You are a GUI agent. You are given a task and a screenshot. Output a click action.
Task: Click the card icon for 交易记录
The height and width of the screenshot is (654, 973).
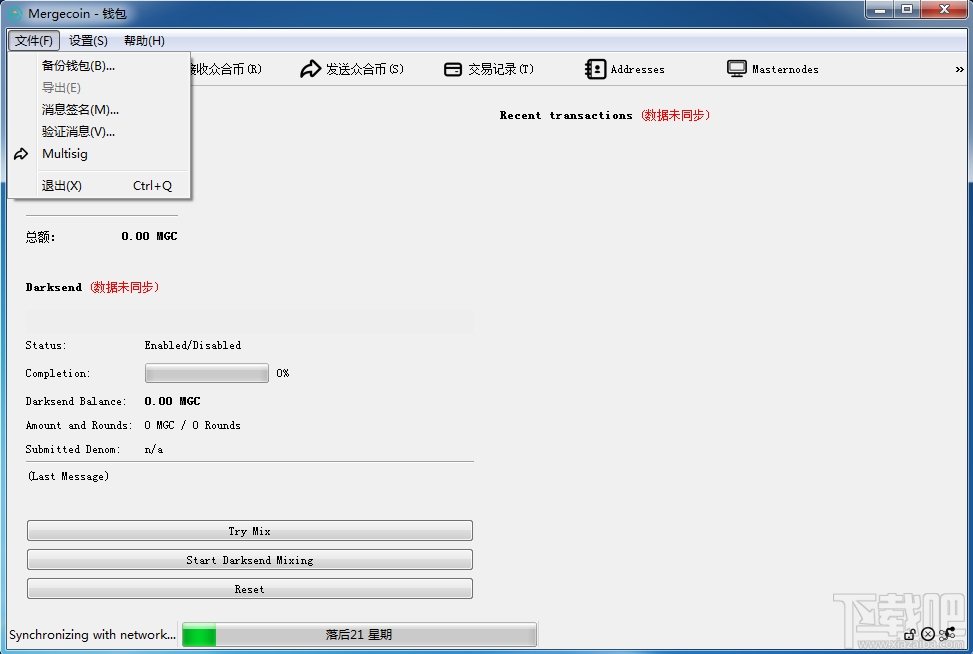(453, 69)
